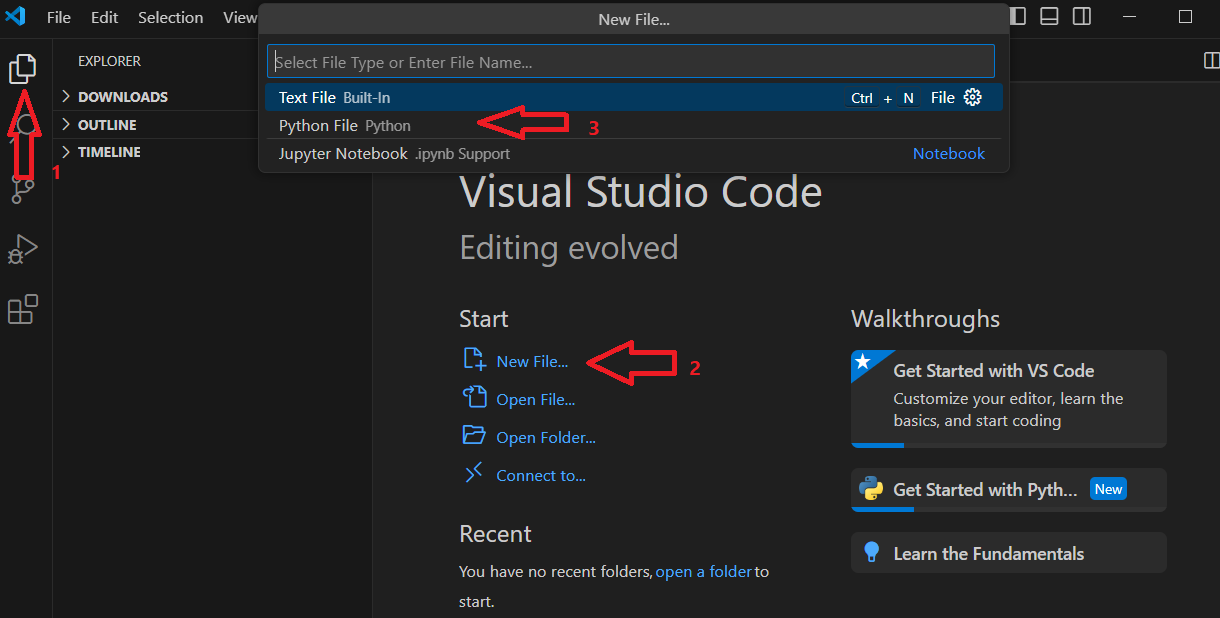Click the VS Code logo icon
Image resolution: width=1220 pixels, height=618 pixels.
[x=15, y=17]
